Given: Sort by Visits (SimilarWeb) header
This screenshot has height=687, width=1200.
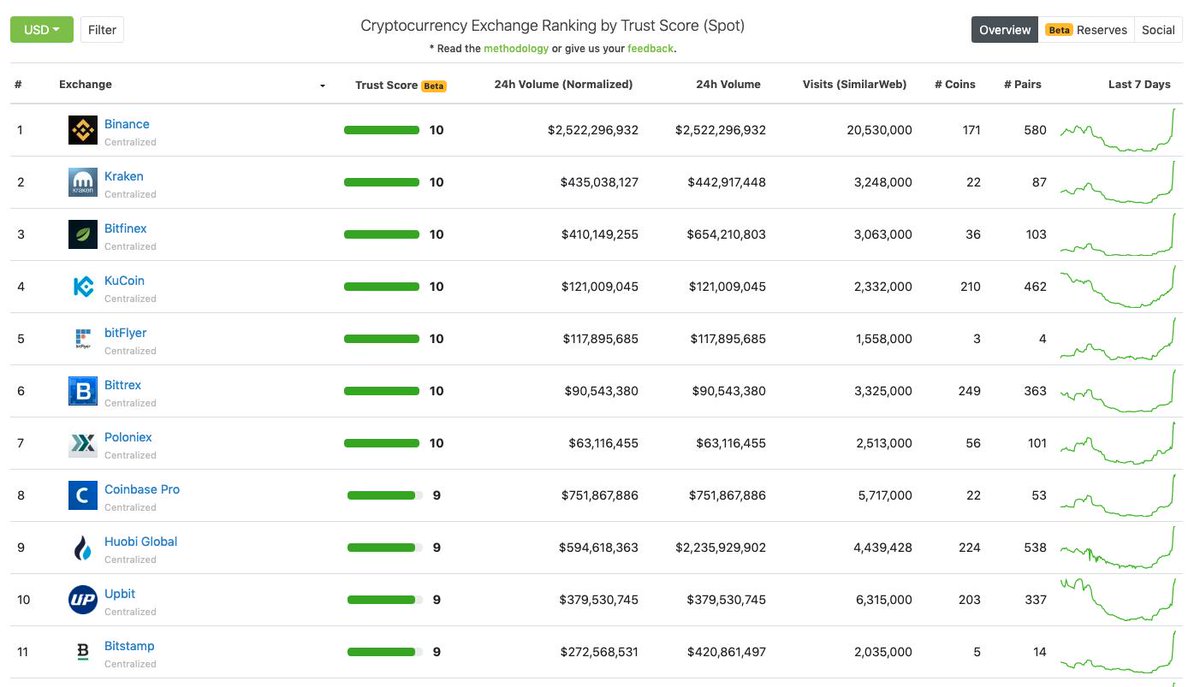Looking at the screenshot, I should click(x=854, y=85).
